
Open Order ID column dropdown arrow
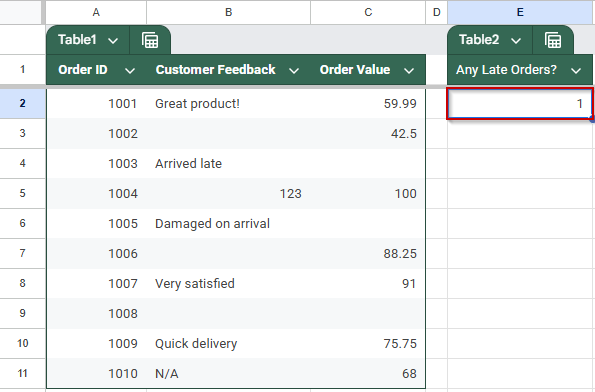point(130,71)
